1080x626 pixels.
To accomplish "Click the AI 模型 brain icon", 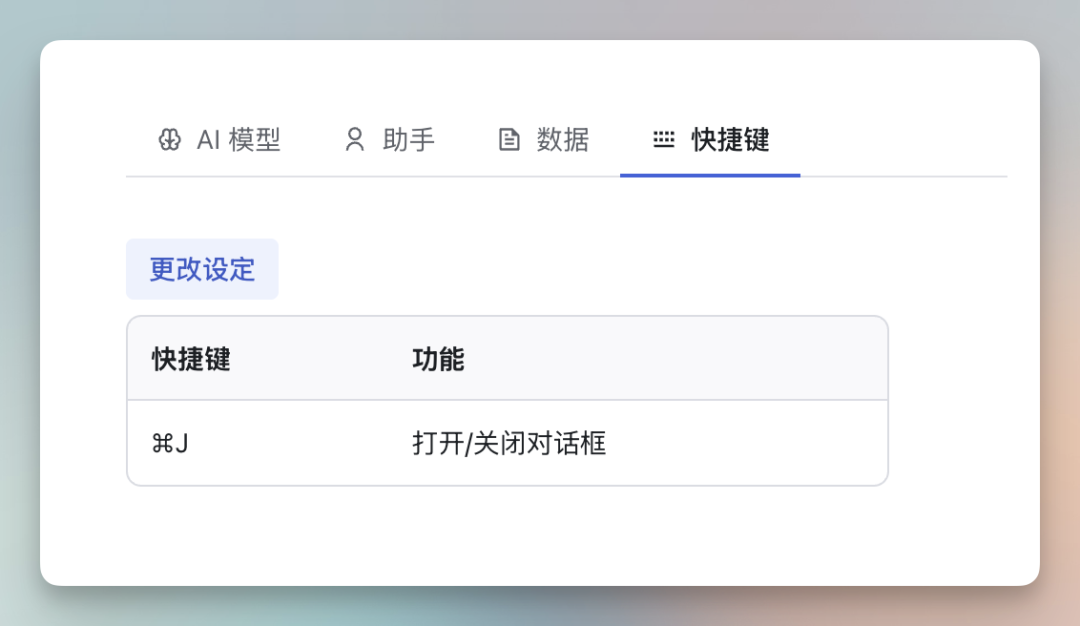I will (x=170, y=140).
